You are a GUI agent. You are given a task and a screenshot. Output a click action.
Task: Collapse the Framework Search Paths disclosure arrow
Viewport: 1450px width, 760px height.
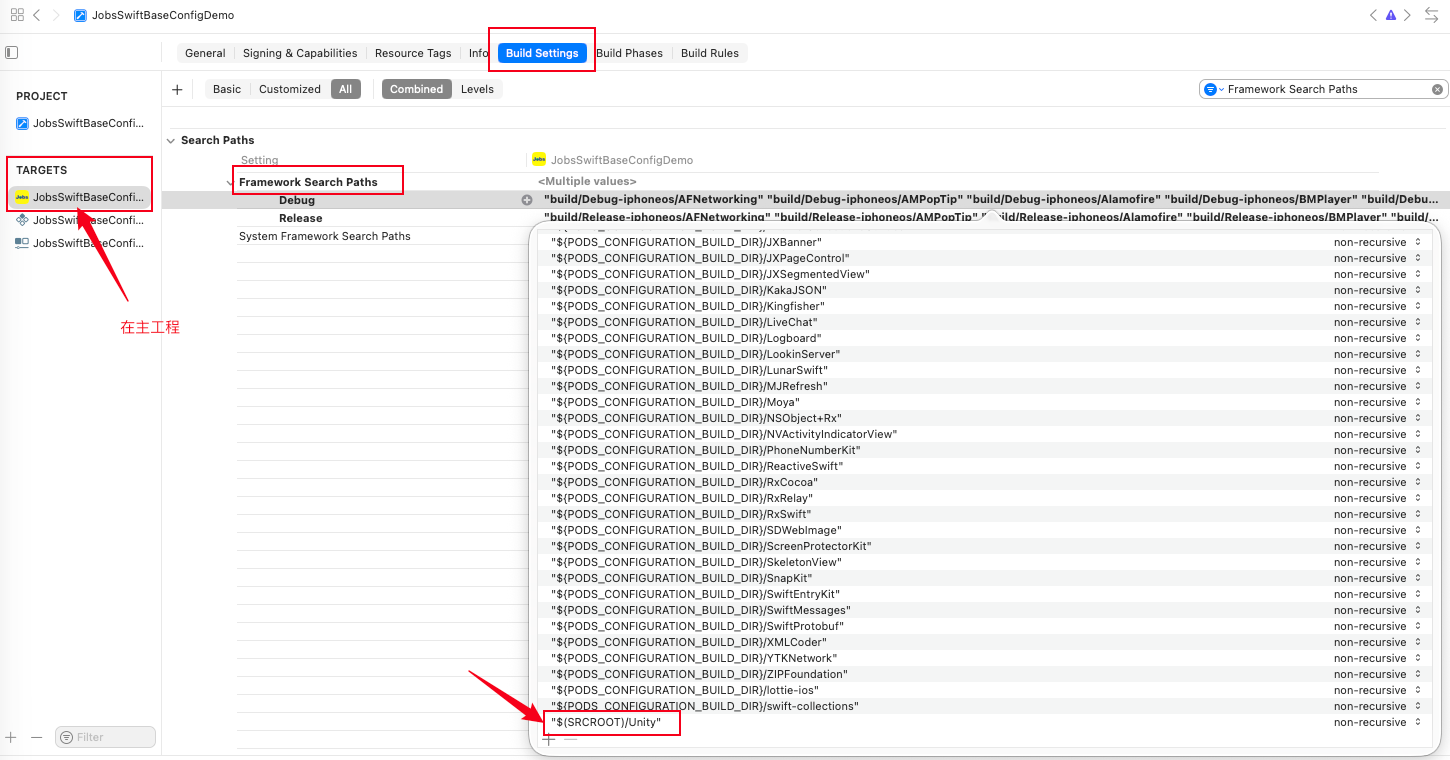click(x=230, y=182)
